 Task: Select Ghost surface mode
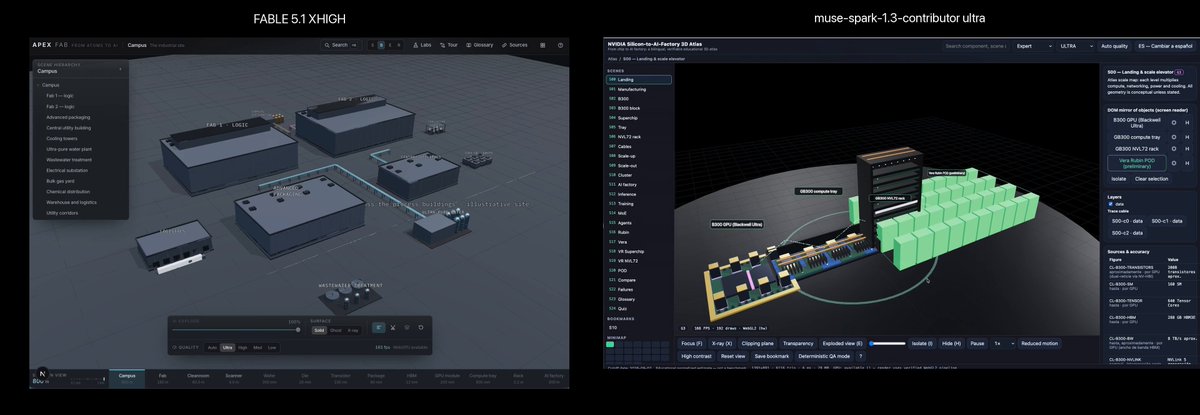[336, 330]
